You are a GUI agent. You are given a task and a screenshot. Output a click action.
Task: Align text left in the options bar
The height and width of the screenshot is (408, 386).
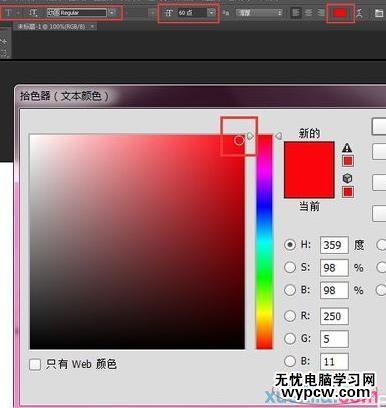click(295, 13)
